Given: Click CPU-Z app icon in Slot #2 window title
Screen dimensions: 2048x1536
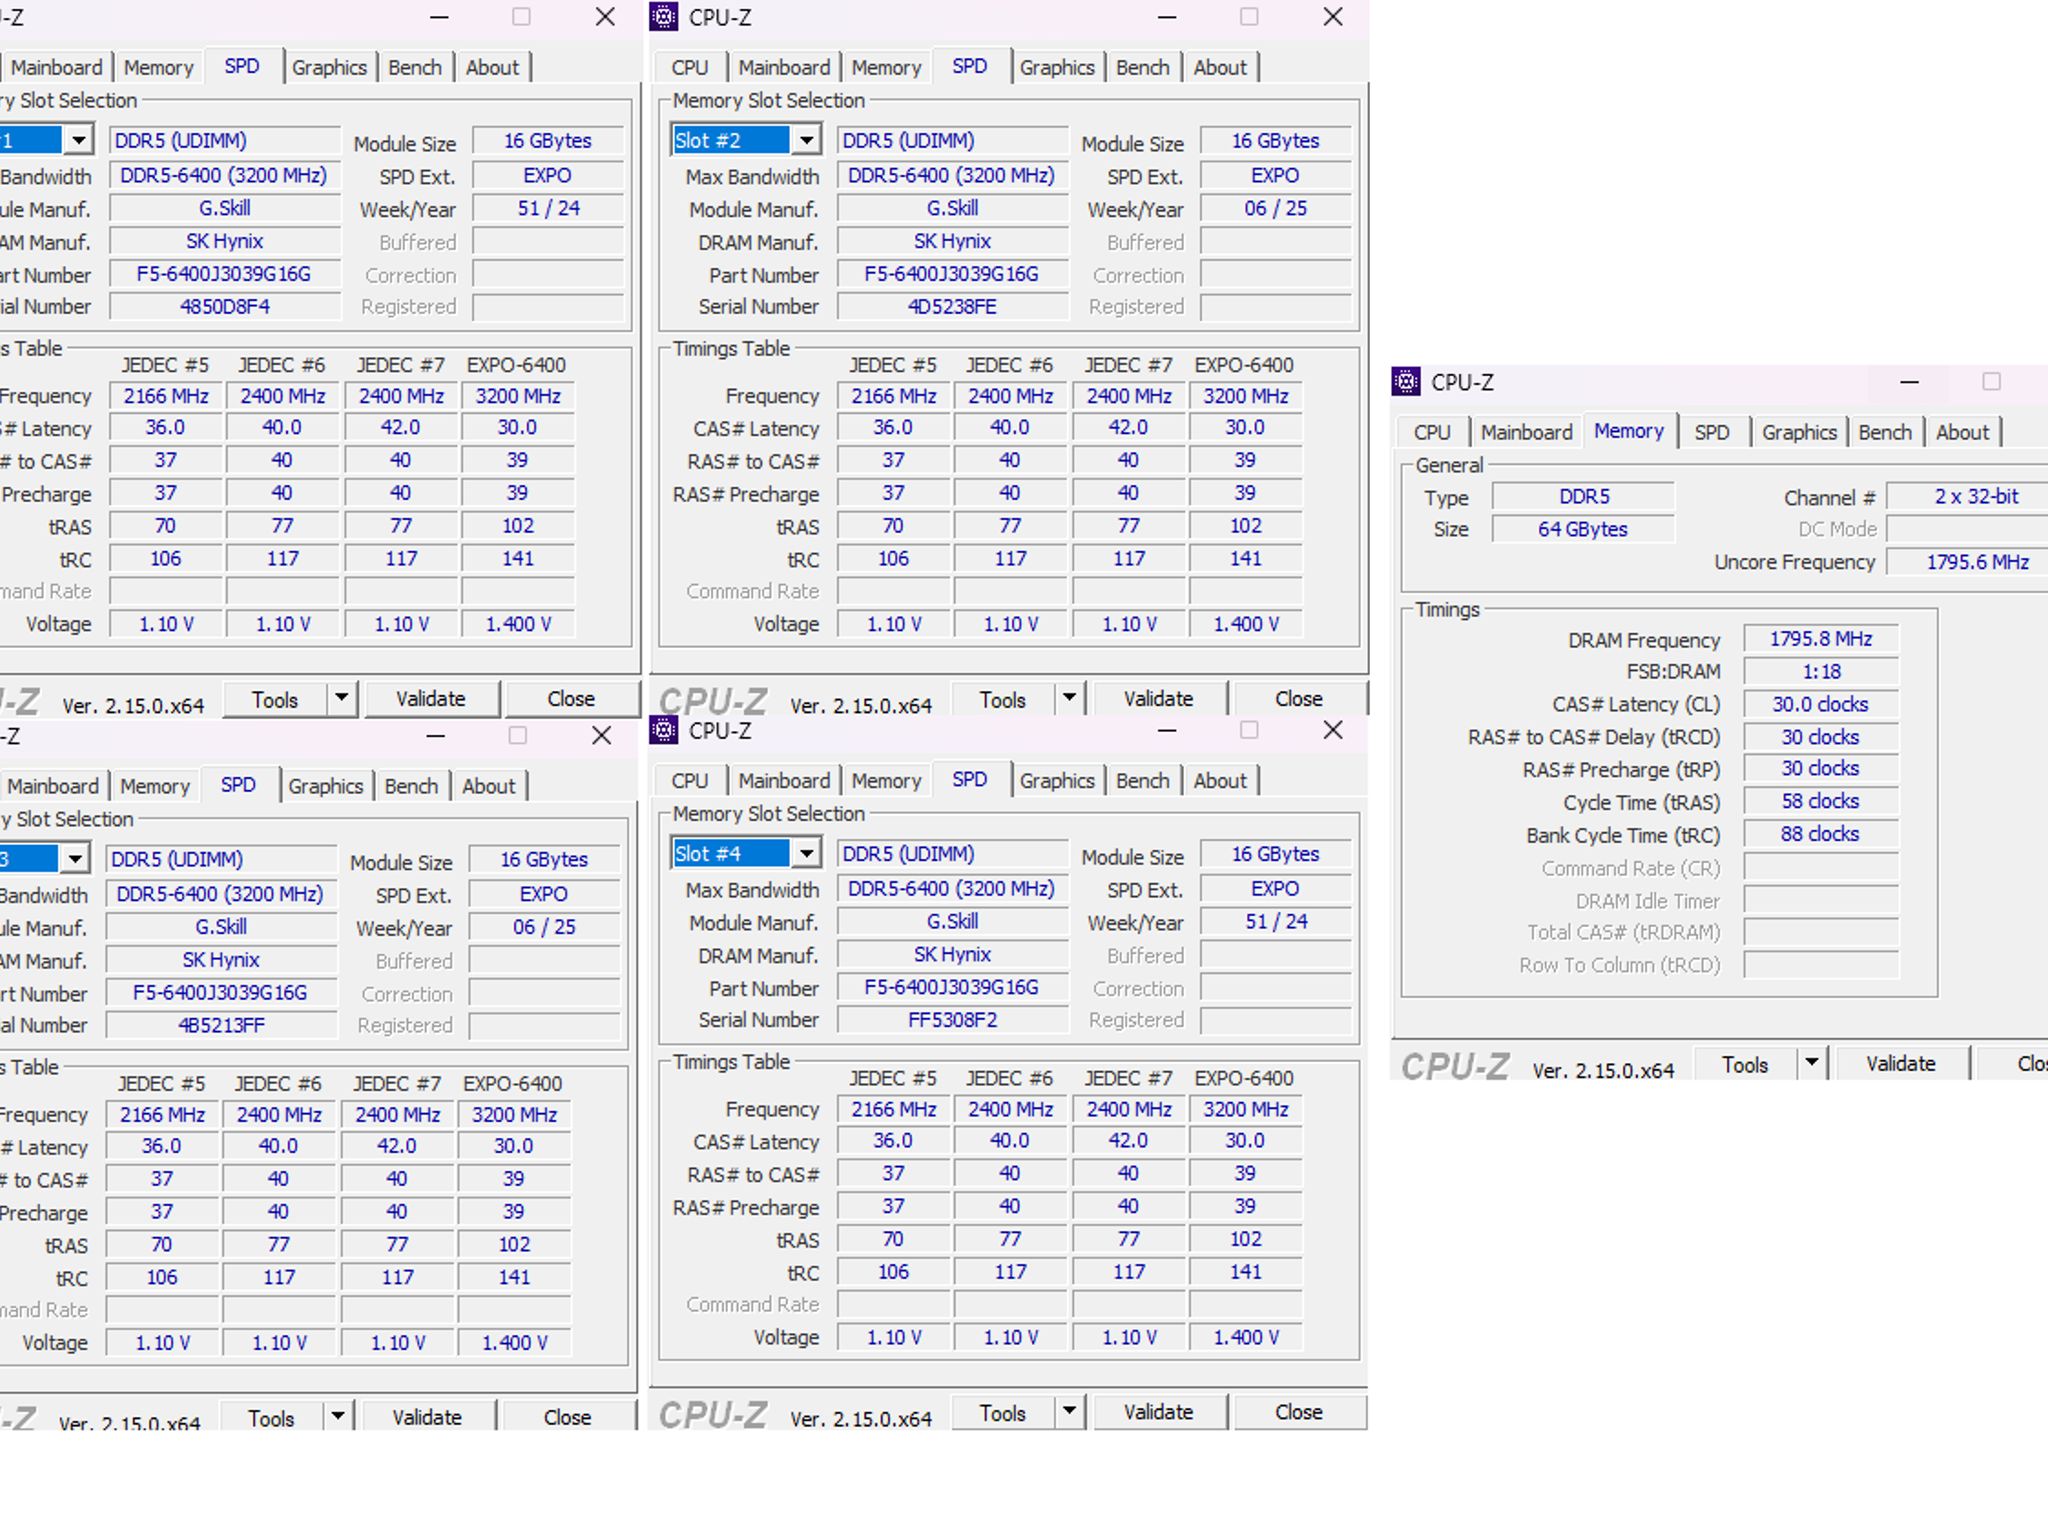Looking at the screenshot, I should pyautogui.click(x=663, y=17).
